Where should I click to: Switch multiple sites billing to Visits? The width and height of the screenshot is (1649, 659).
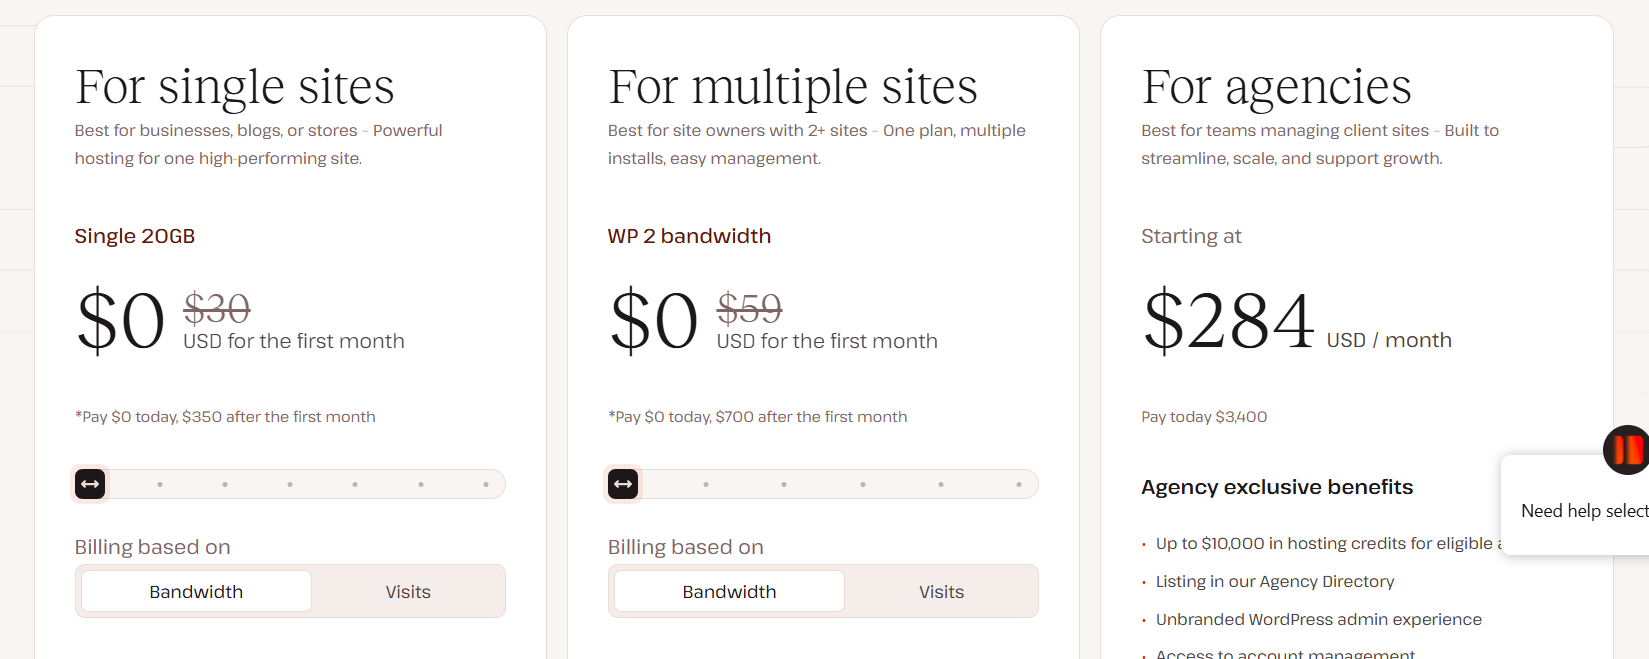point(941,591)
